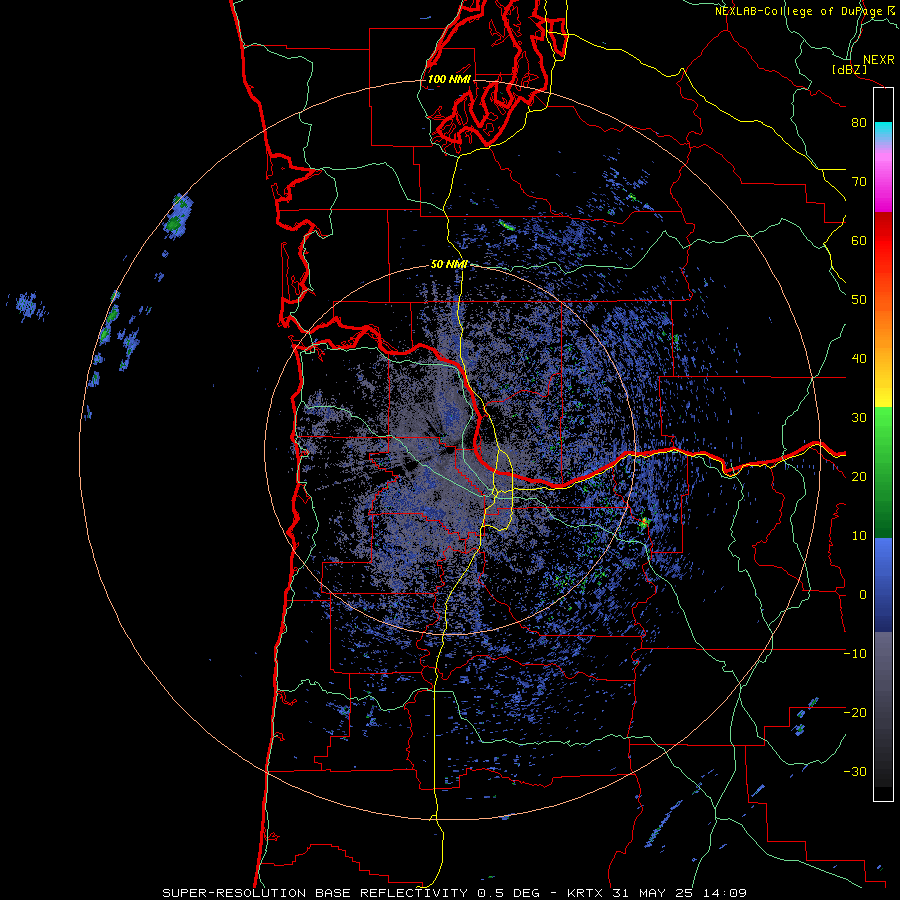The width and height of the screenshot is (900, 900).
Task: Click the KRTX station ID in caption
Action: [x=586, y=893]
